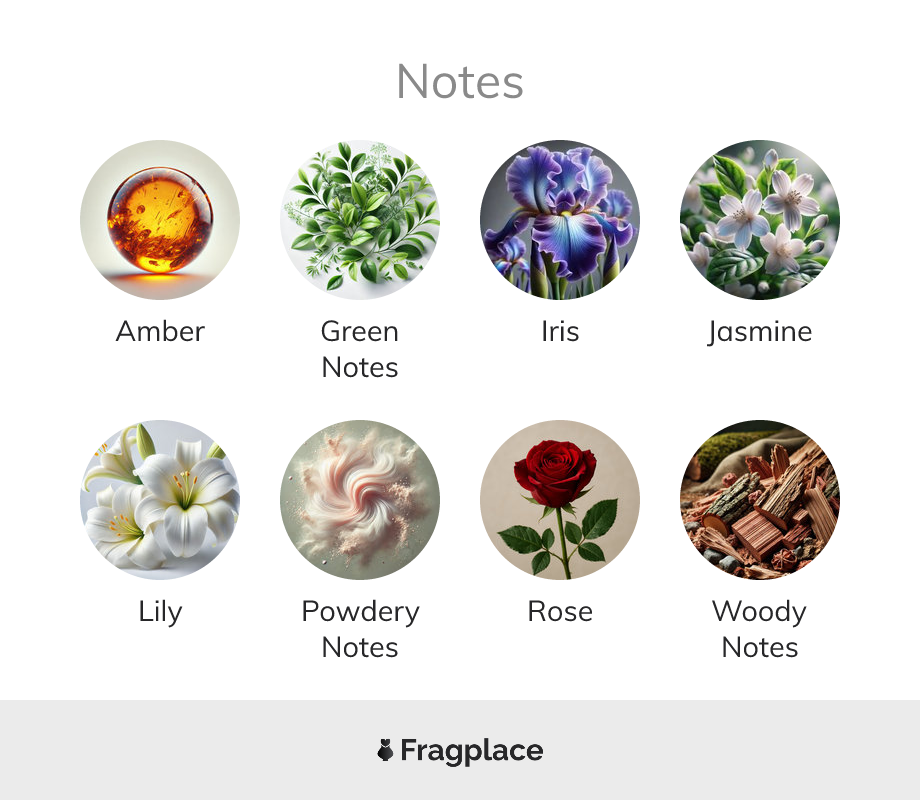
Task: Select the white Lily image
Action: pyautogui.click(x=160, y=499)
